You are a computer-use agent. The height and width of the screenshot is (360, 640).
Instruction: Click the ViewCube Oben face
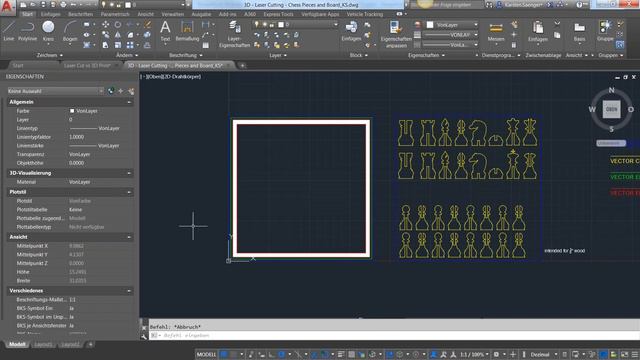point(611,109)
